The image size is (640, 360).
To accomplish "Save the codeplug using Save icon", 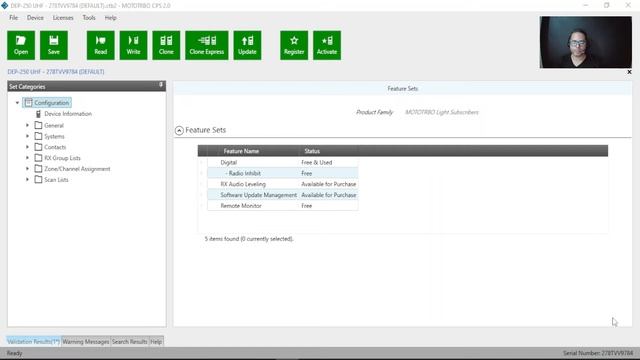I will point(54,45).
